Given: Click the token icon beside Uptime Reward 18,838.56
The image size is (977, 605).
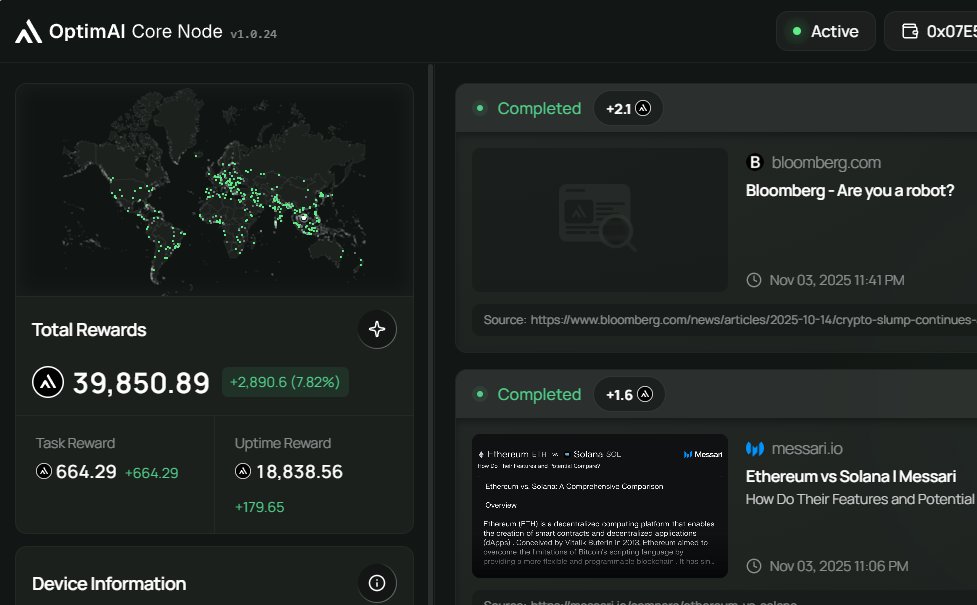Looking at the screenshot, I should [243, 471].
